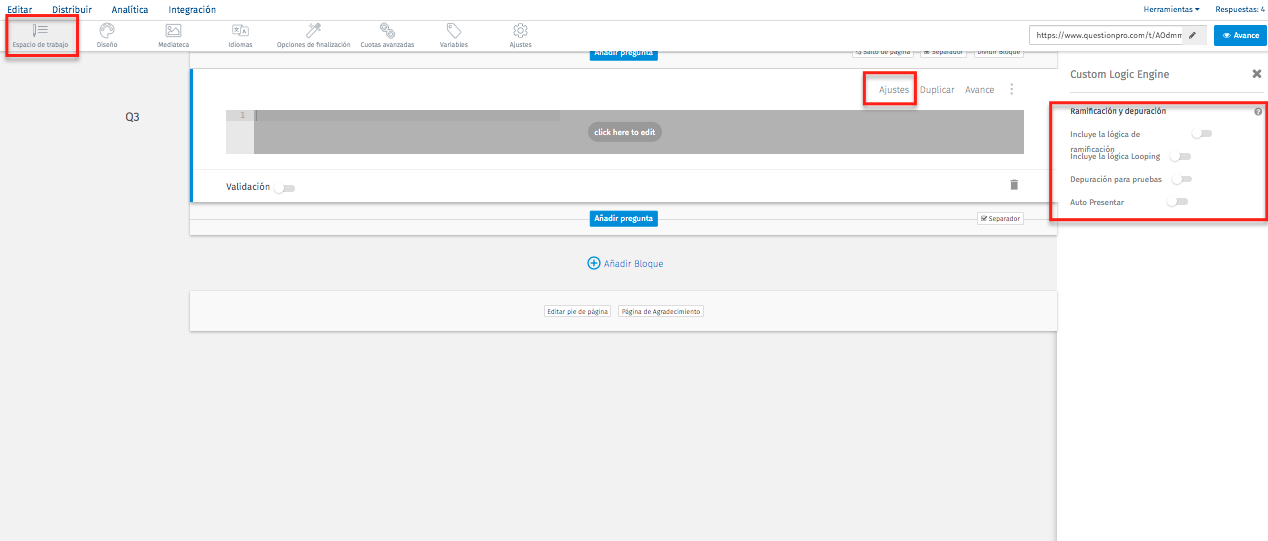The image size is (1268, 541).
Task: Open the Editar menu
Action: coord(19,9)
